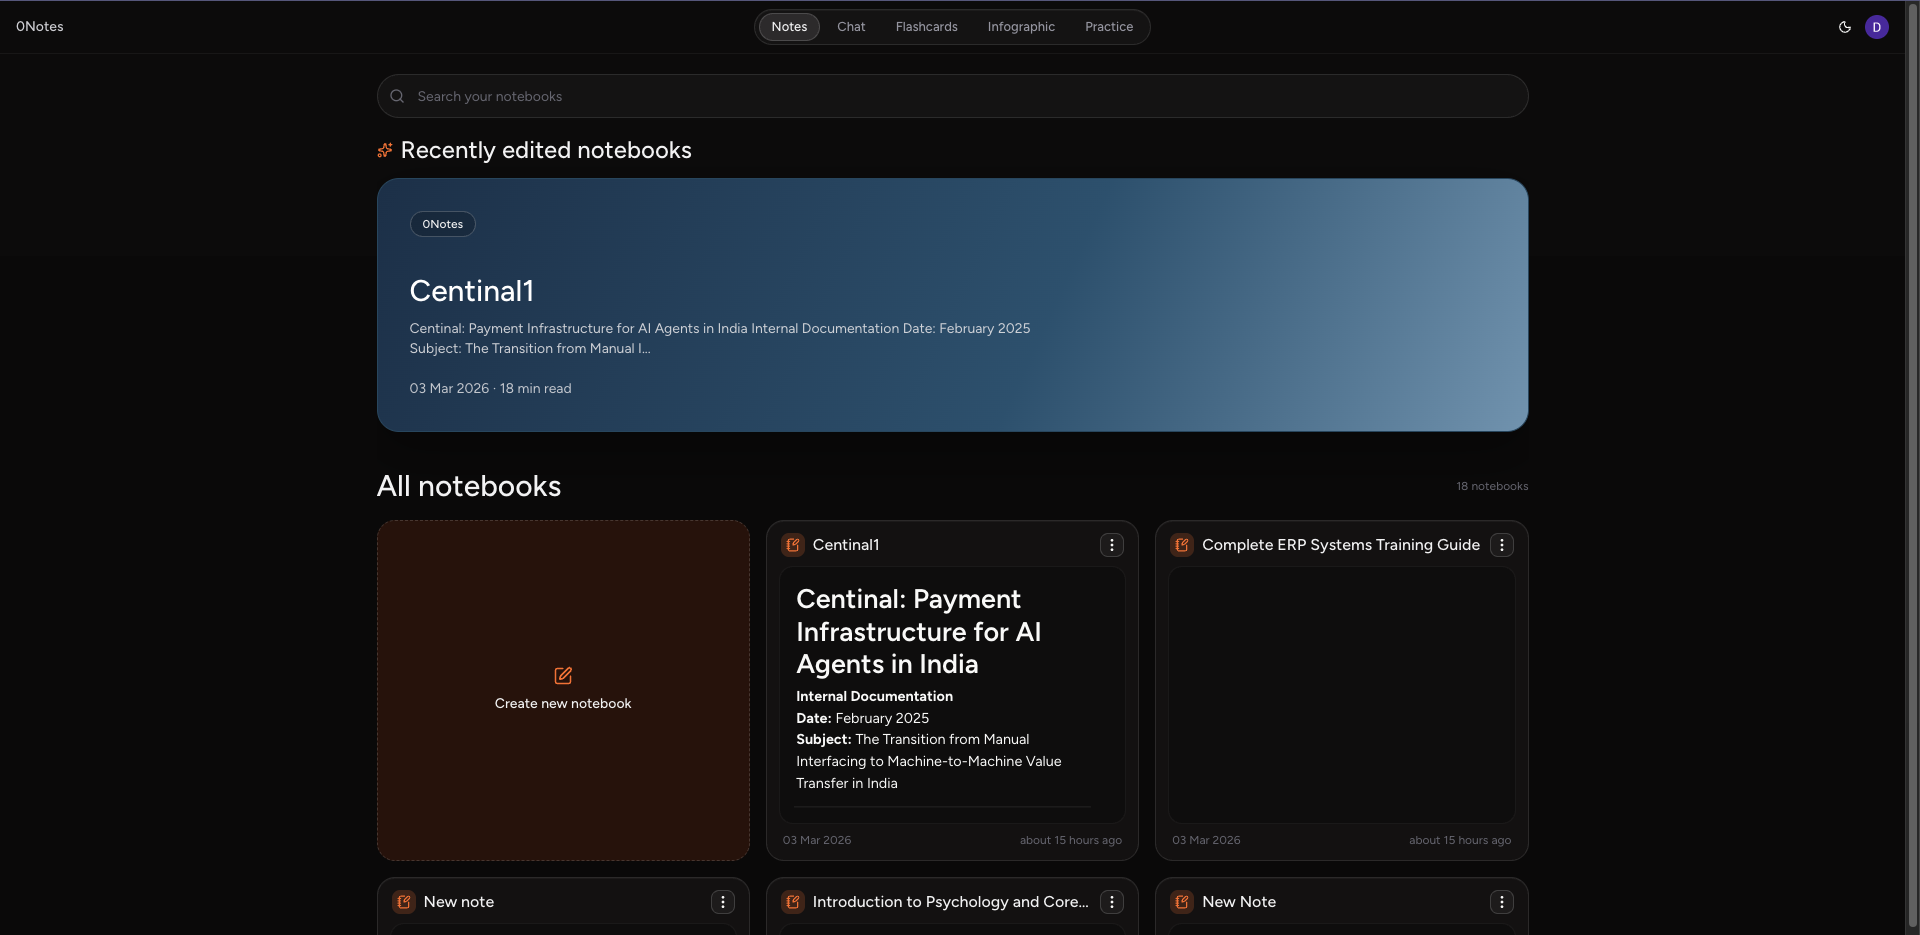Open the user avatar in the top-right corner
This screenshot has height=935, width=1920.
pos(1877,27)
